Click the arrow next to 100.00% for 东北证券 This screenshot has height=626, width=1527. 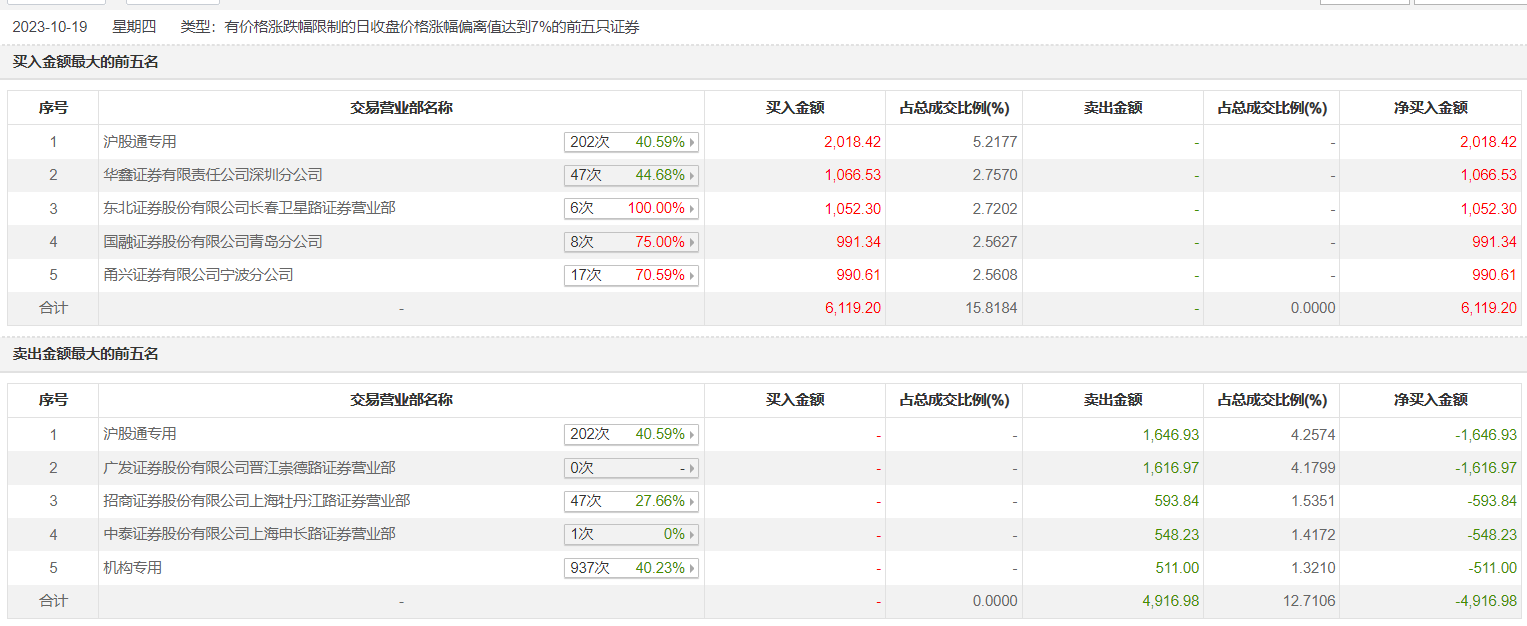coord(692,209)
